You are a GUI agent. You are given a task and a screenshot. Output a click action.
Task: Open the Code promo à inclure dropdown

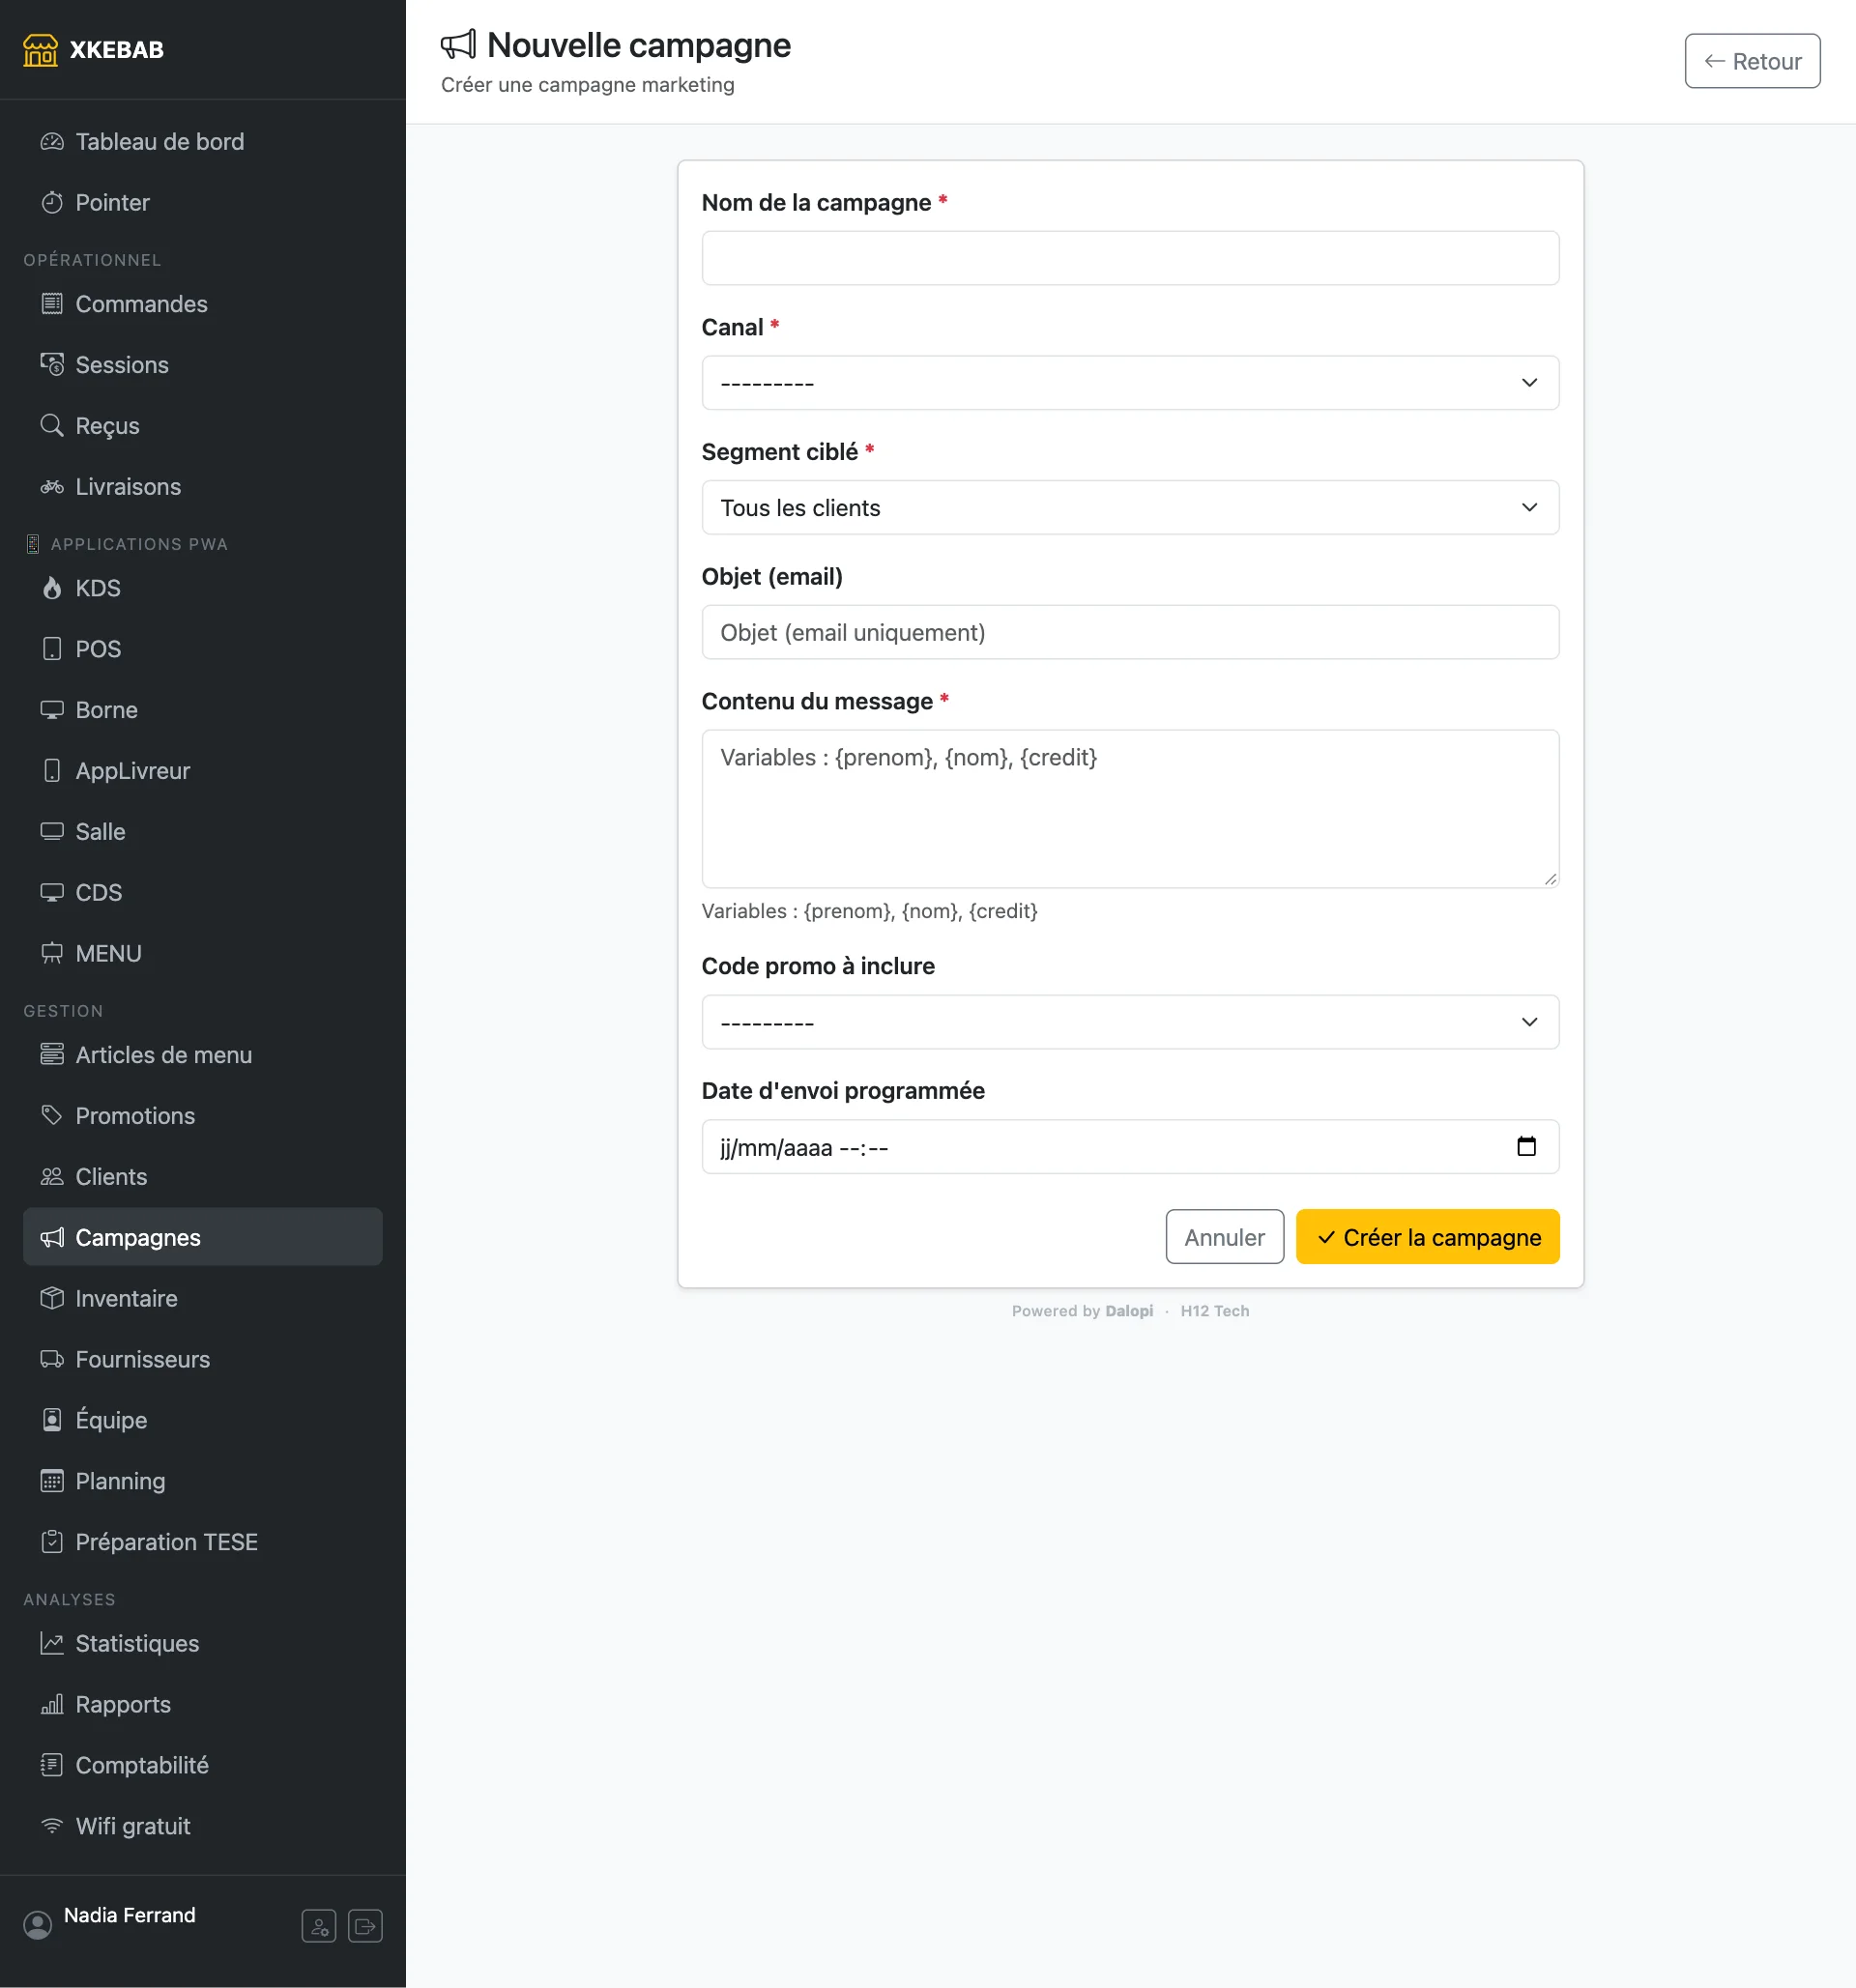(x=1130, y=1022)
